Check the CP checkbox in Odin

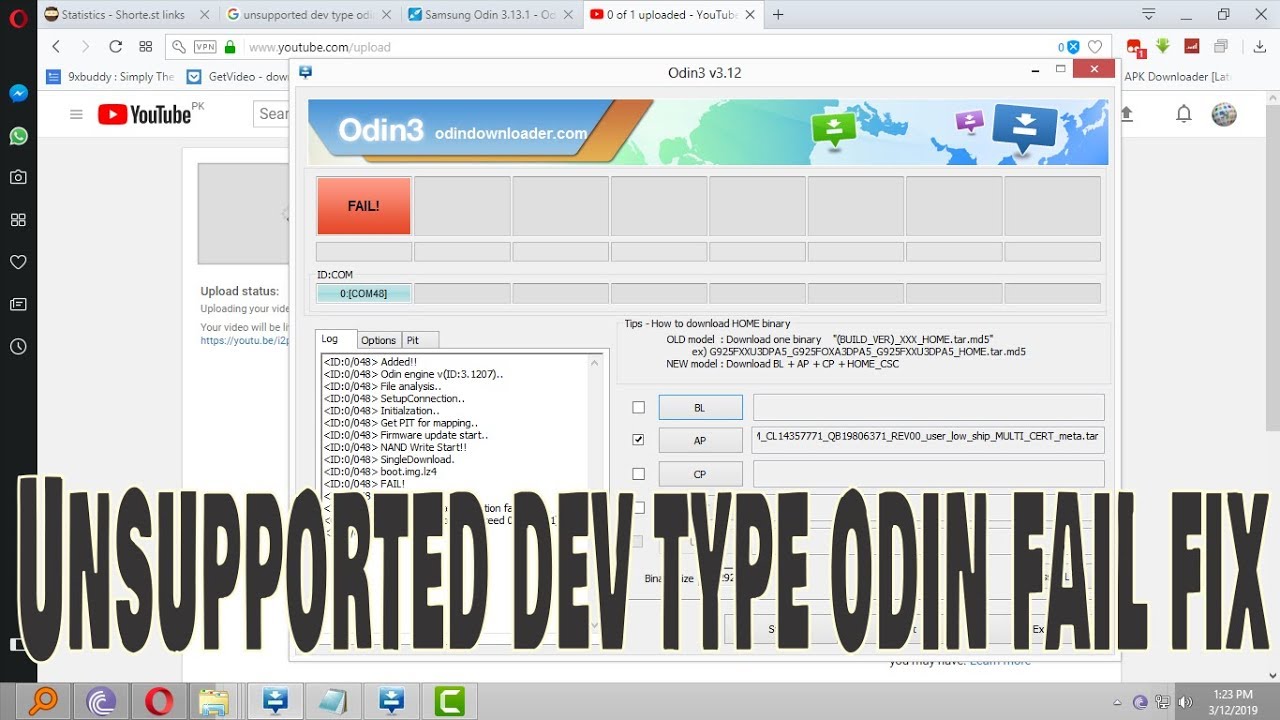point(638,473)
